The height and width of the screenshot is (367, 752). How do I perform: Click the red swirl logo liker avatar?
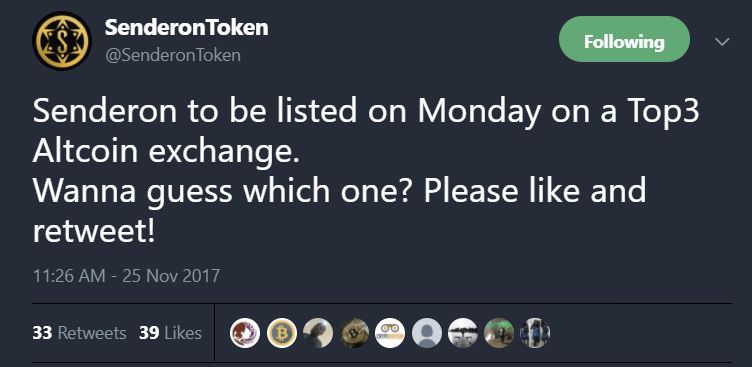pos(245,333)
